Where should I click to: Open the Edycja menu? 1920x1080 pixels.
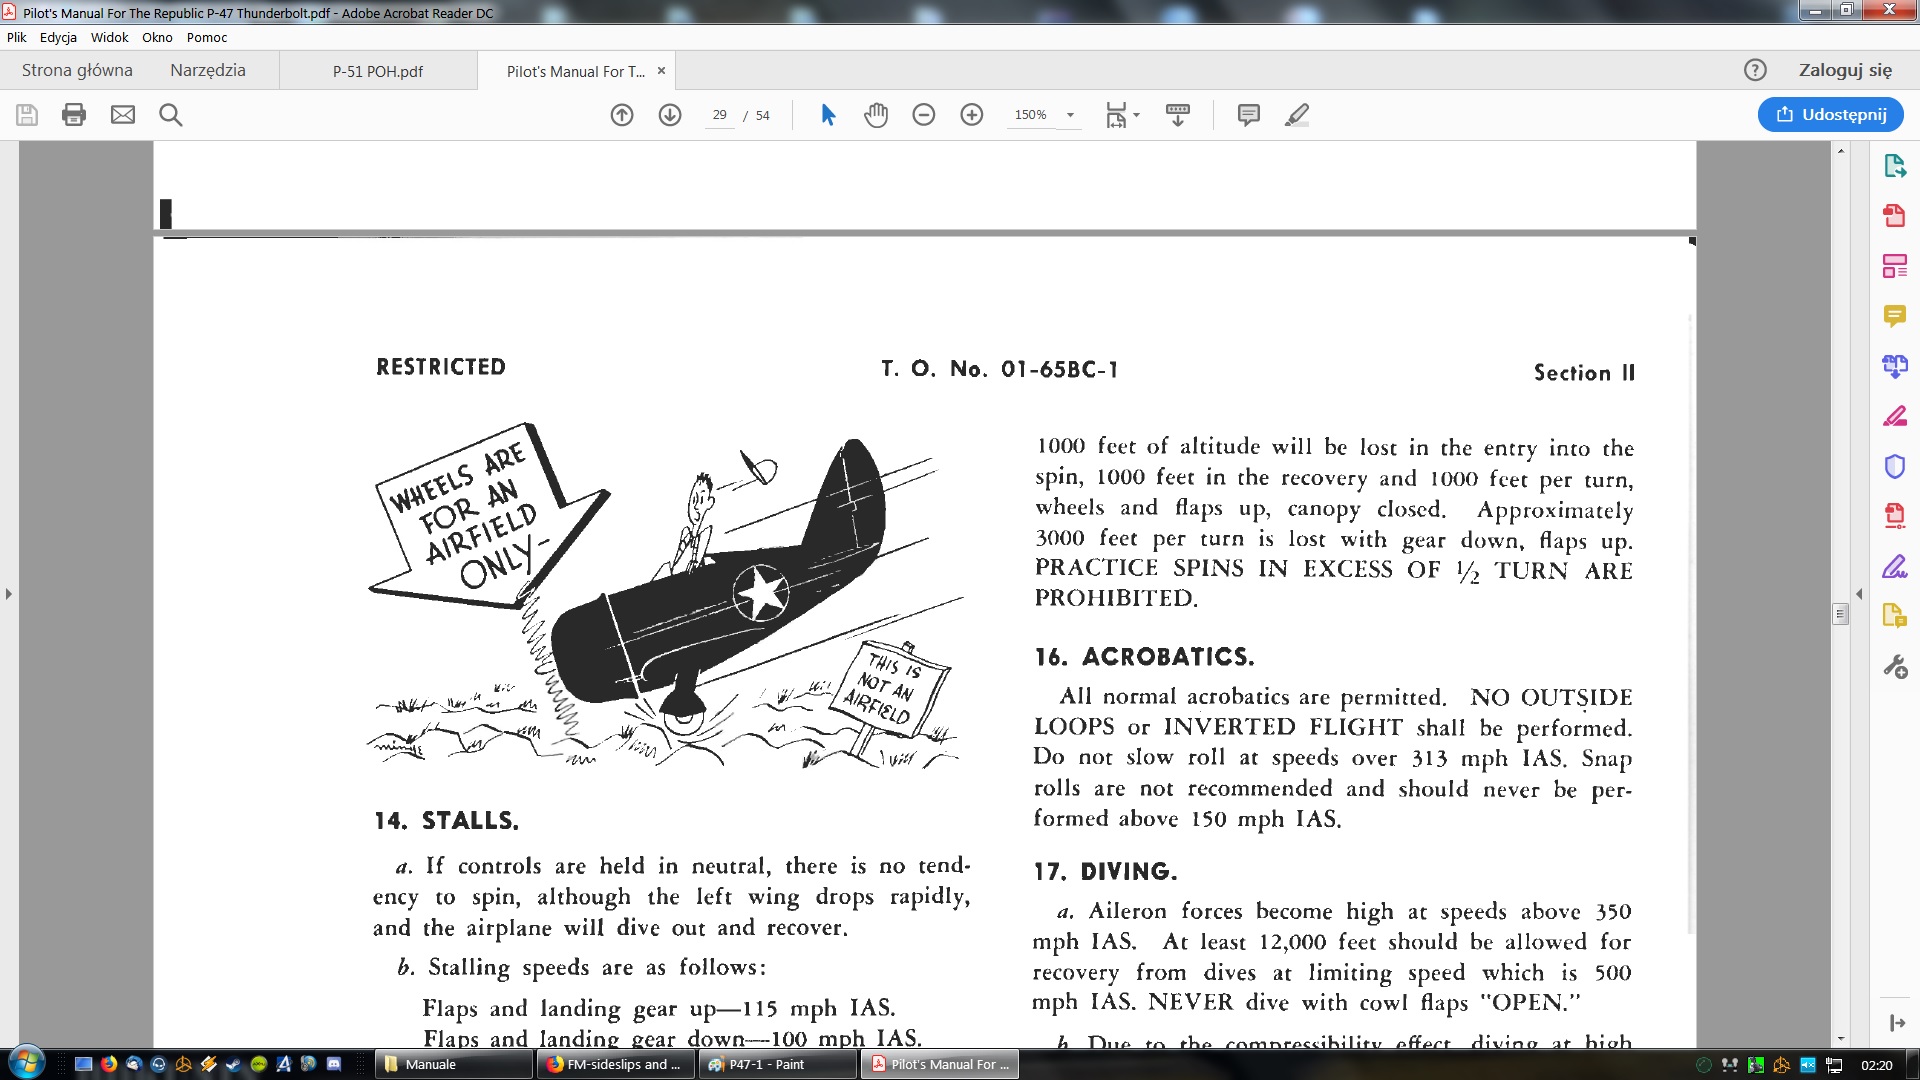[58, 37]
